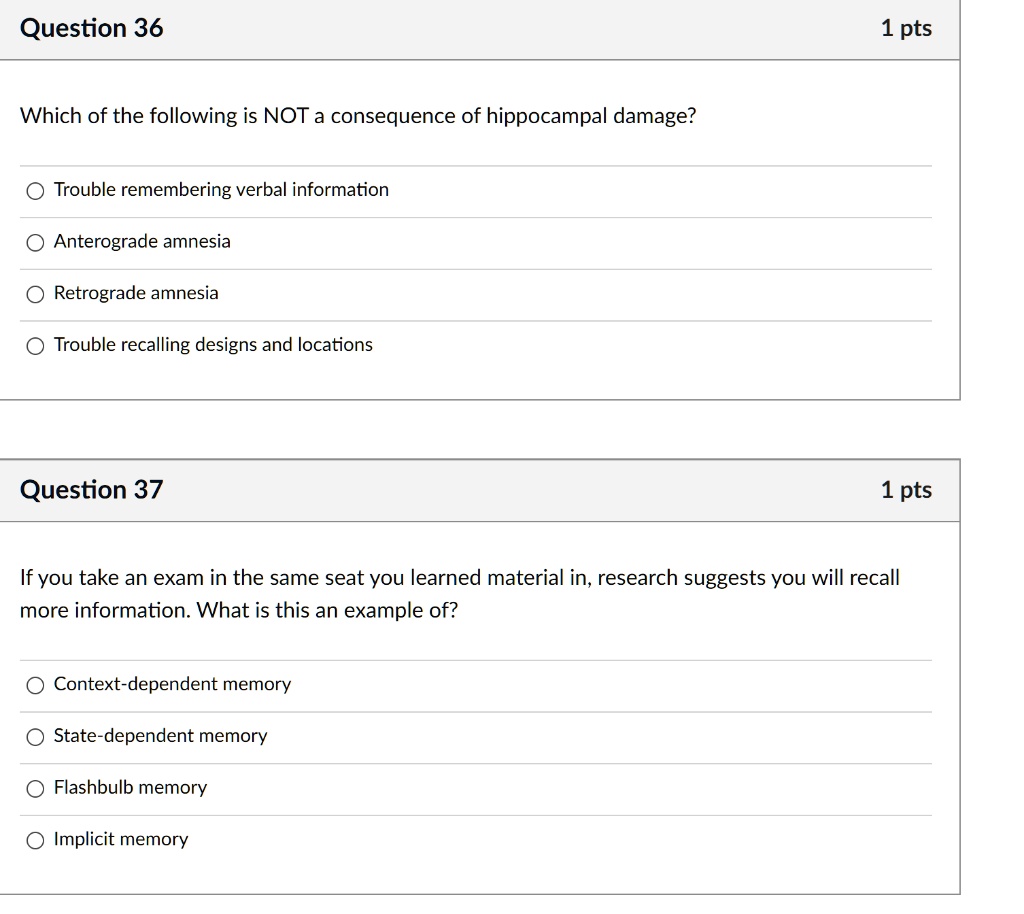This screenshot has width=1024, height=914.
Task: Select the 'Flashbulb memory' answer
Action: click(x=35, y=788)
